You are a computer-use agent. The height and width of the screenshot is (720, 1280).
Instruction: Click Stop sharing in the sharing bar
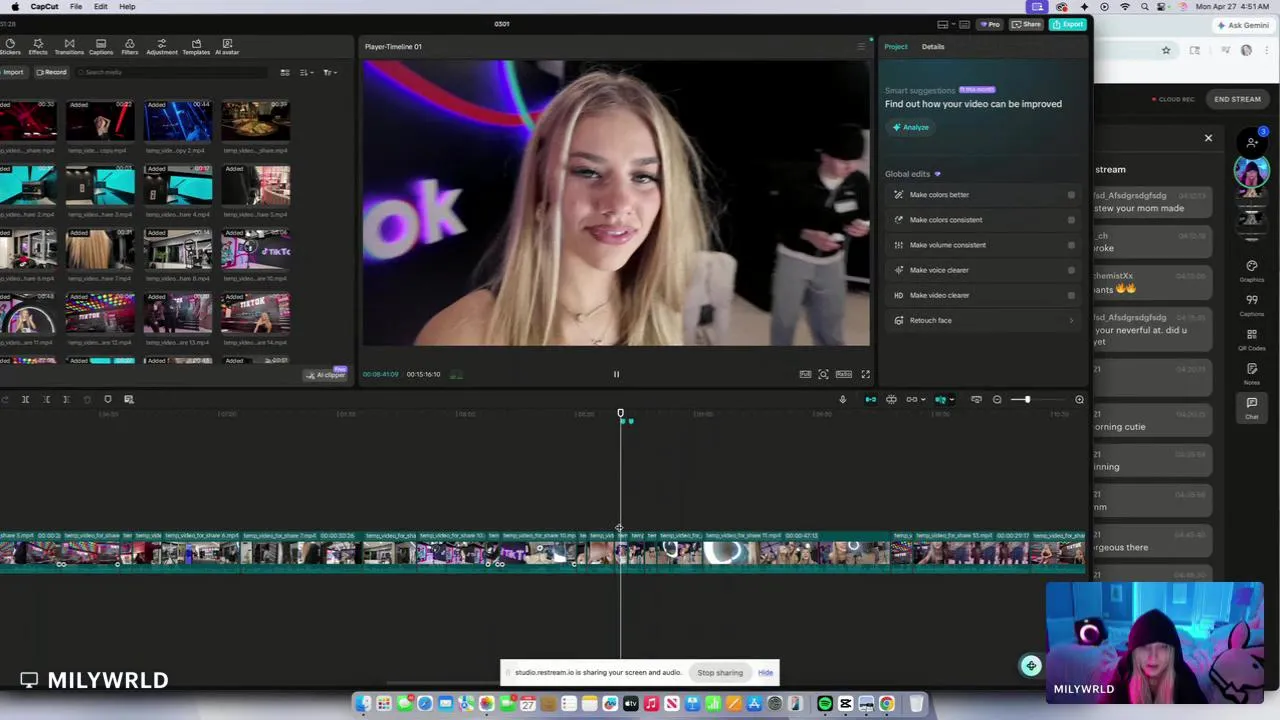pyautogui.click(x=720, y=672)
